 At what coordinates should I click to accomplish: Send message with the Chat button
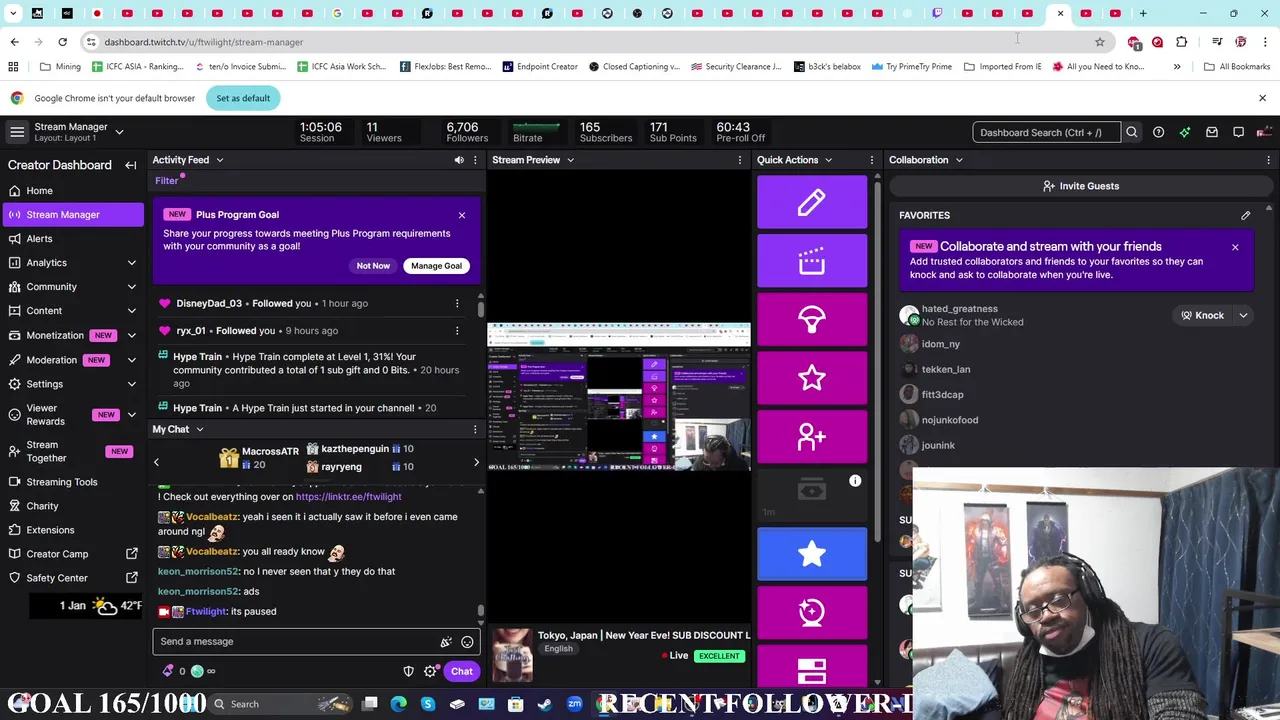(461, 671)
